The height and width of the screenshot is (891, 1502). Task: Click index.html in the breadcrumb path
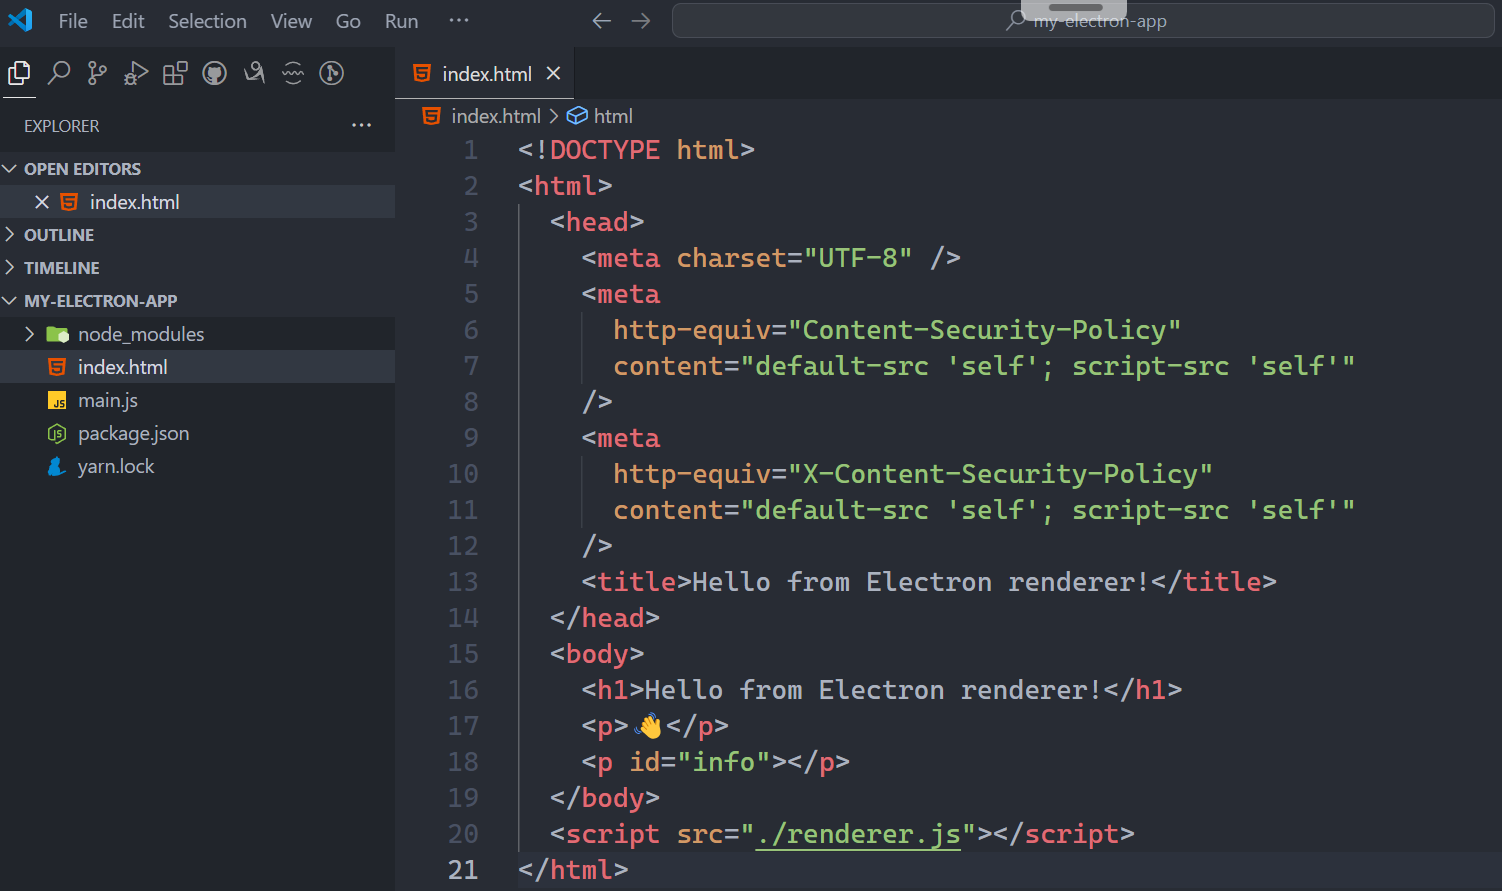[x=496, y=116]
